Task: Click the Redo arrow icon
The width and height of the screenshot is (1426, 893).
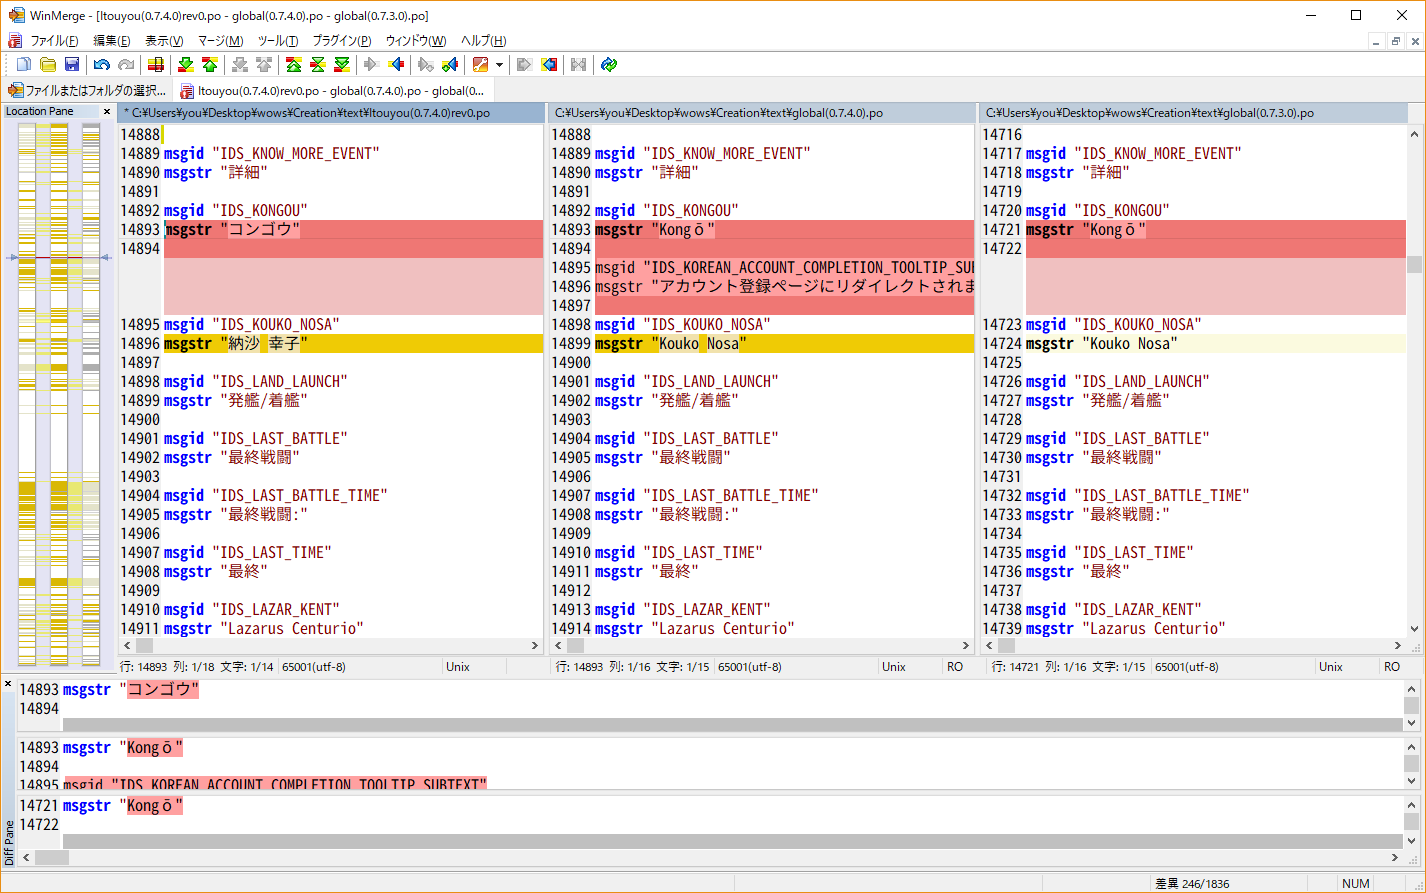Action: [x=125, y=65]
